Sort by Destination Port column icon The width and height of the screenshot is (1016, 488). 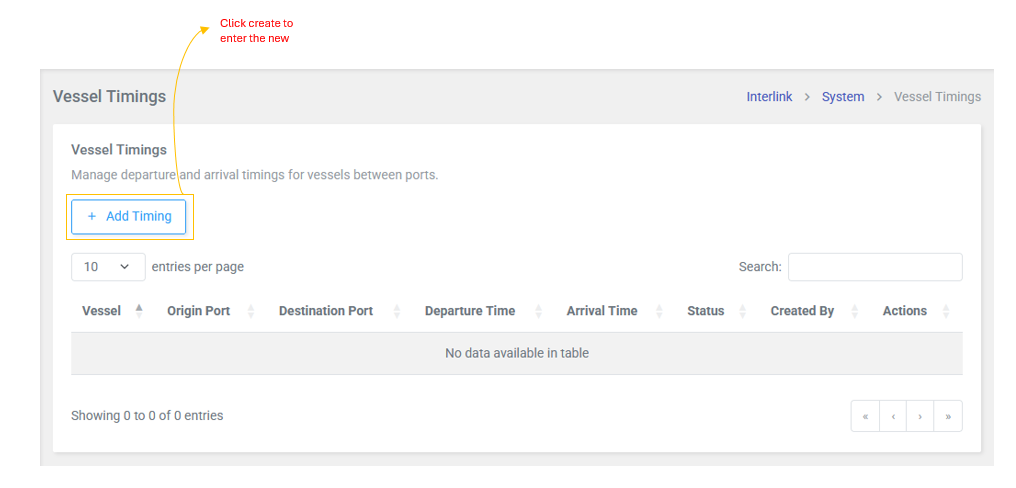tap(397, 311)
